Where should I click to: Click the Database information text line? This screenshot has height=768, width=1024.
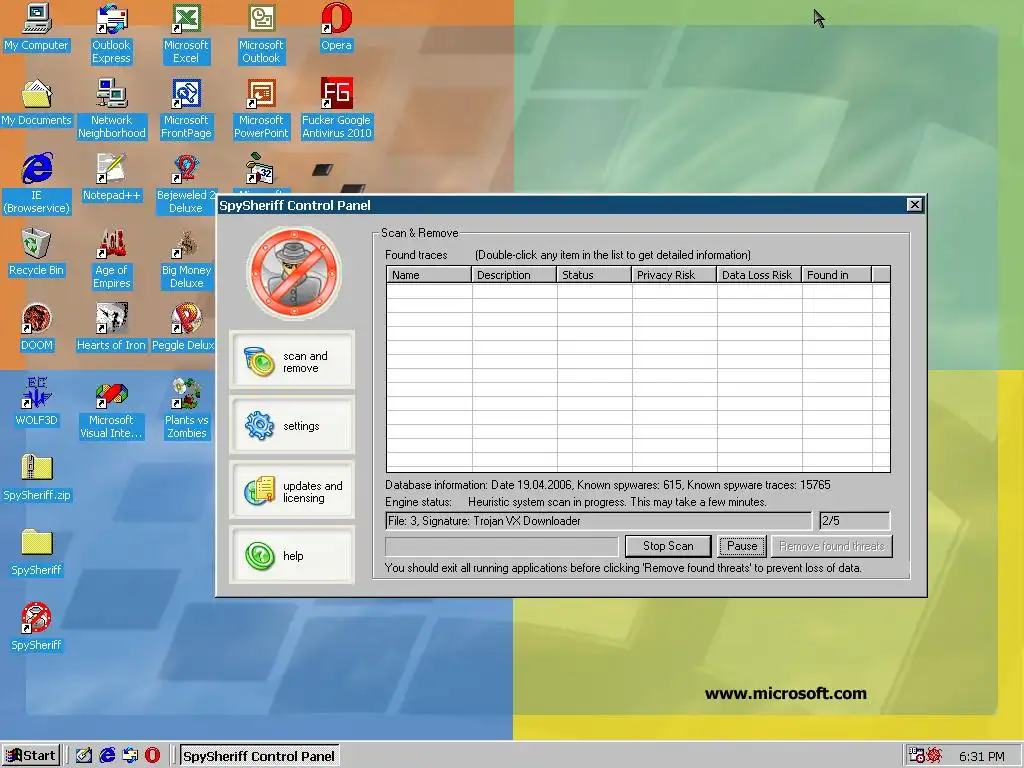click(x=607, y=485)
